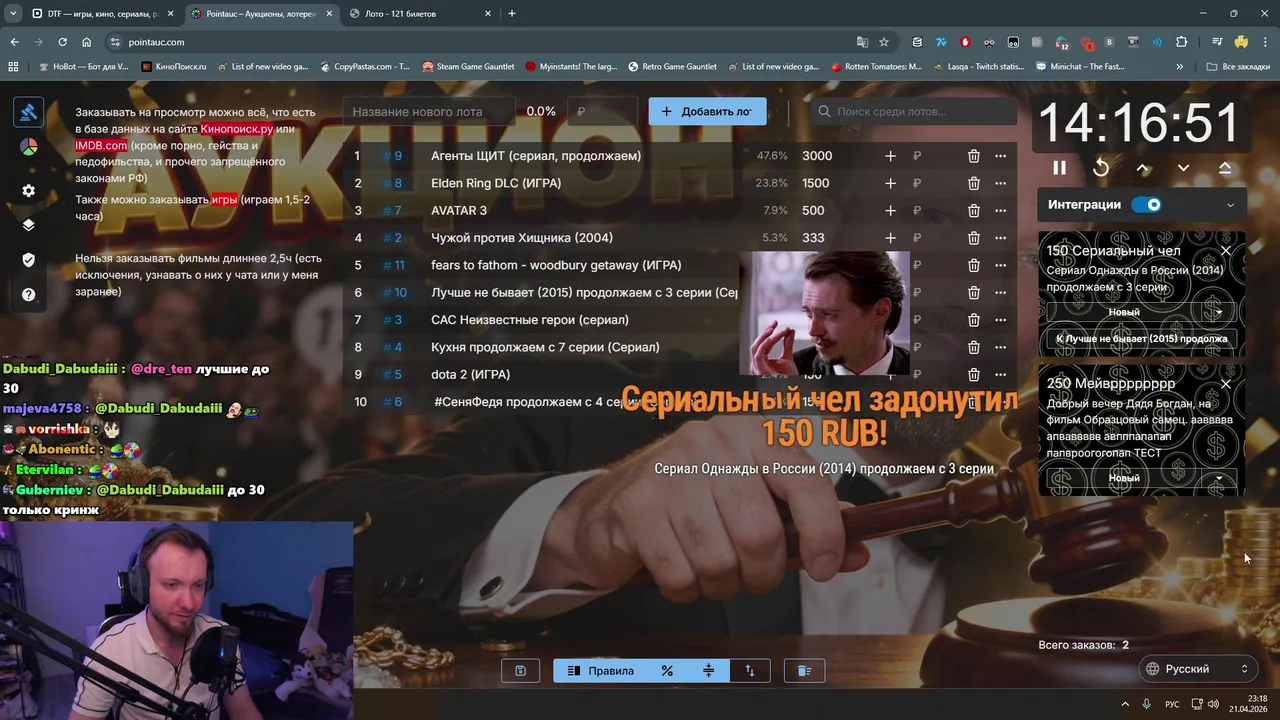1280x720 pixels.
Task: Click the Название нового лота field
Action: tap(428, 112)
